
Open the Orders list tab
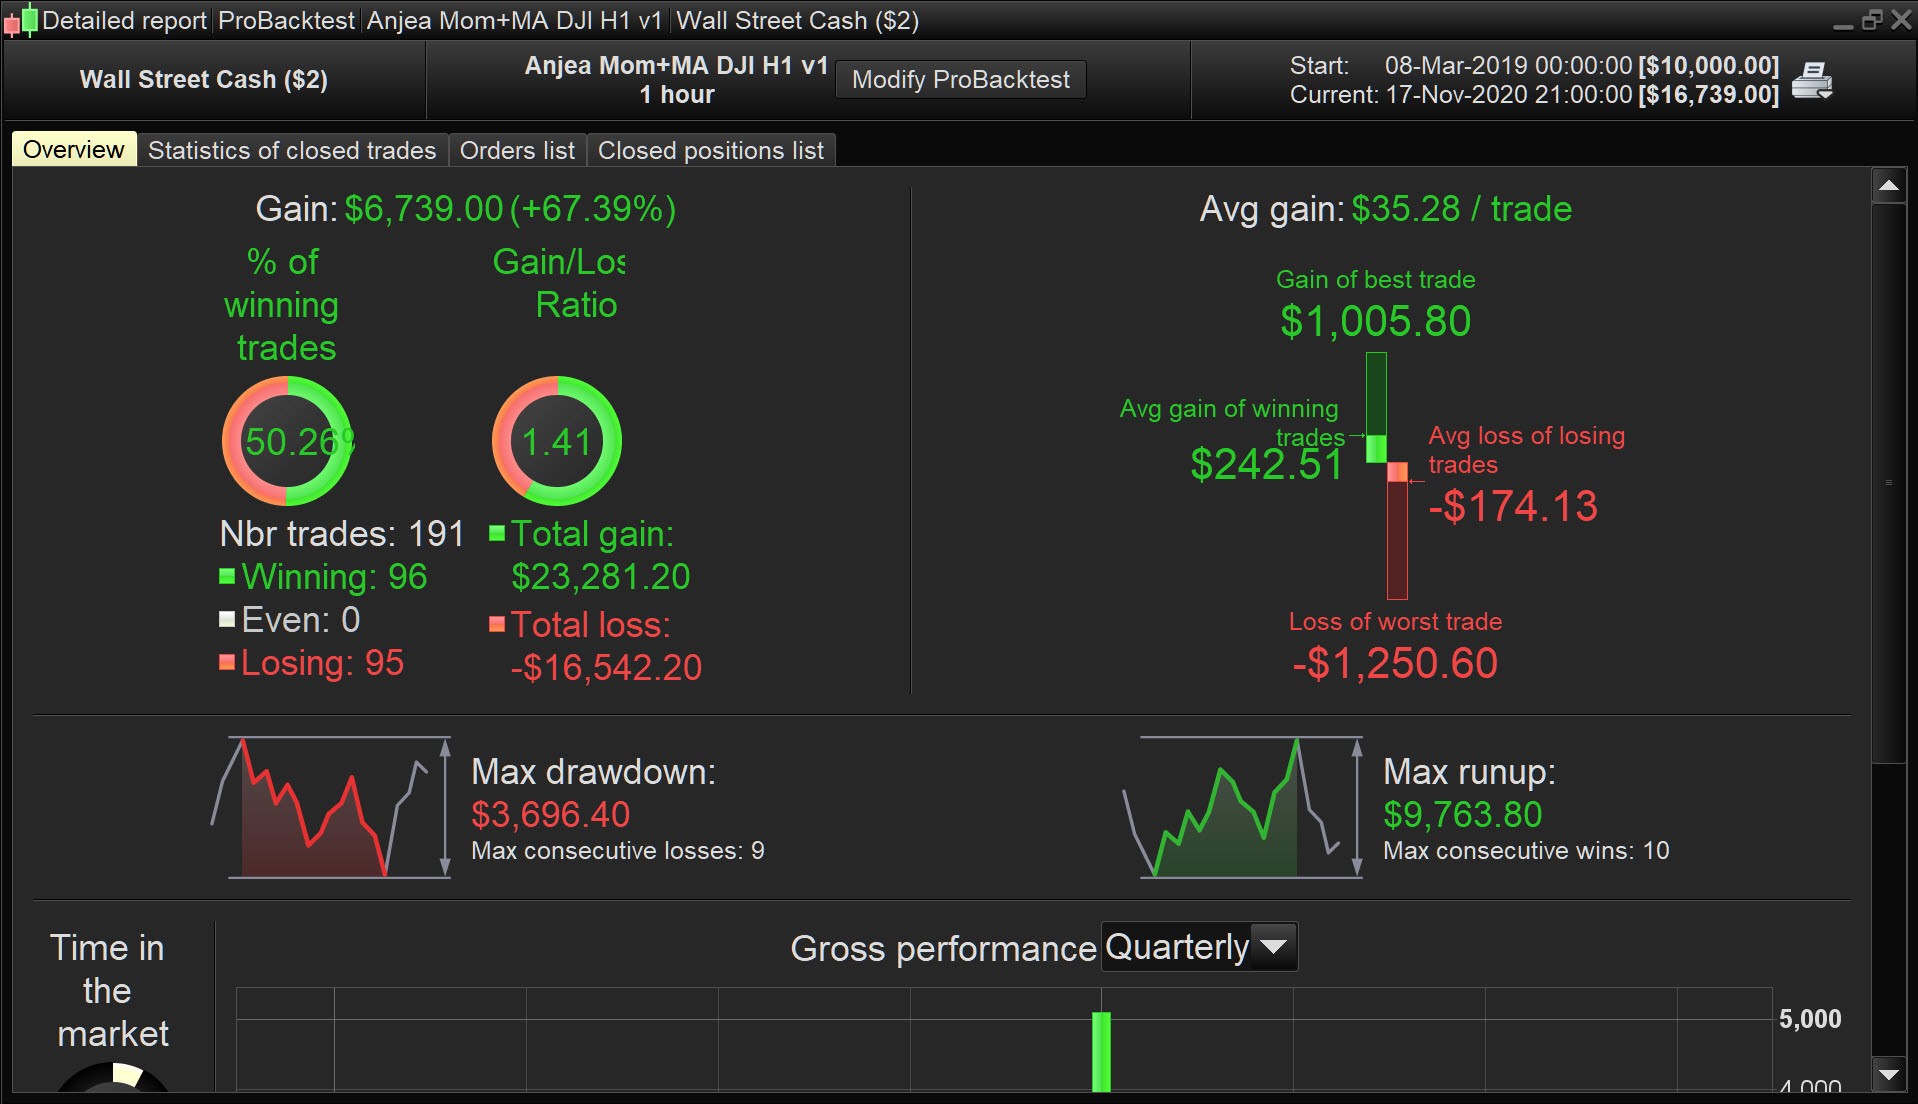click(517, 150)
